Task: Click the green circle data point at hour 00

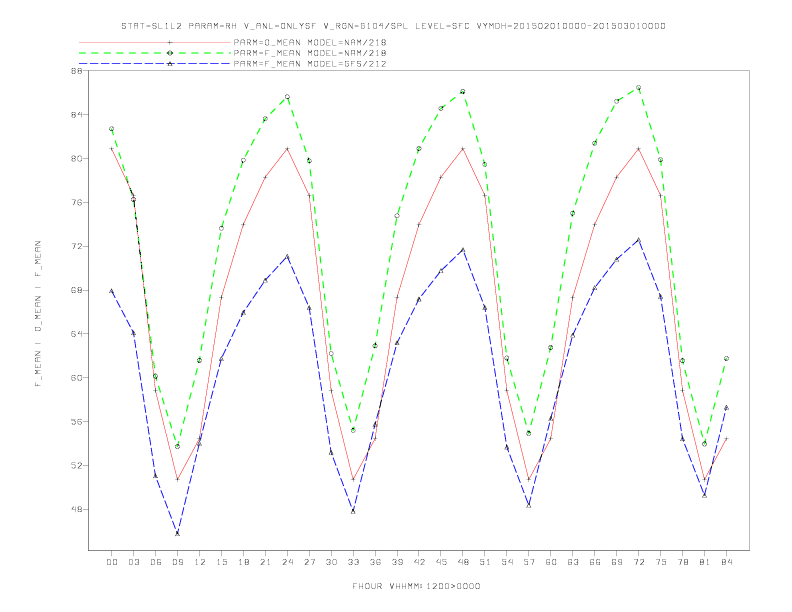Action: (112, 129)
